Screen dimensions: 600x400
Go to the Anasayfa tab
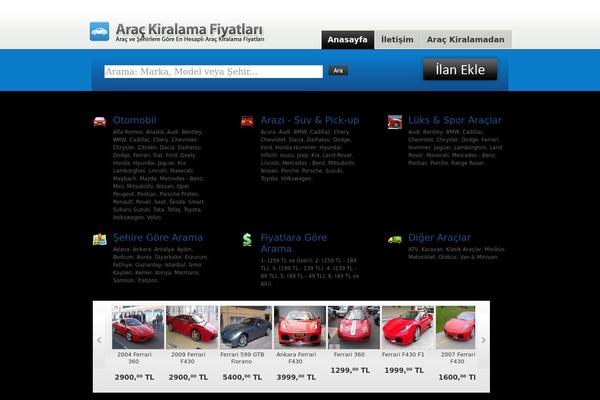[347, 39]
